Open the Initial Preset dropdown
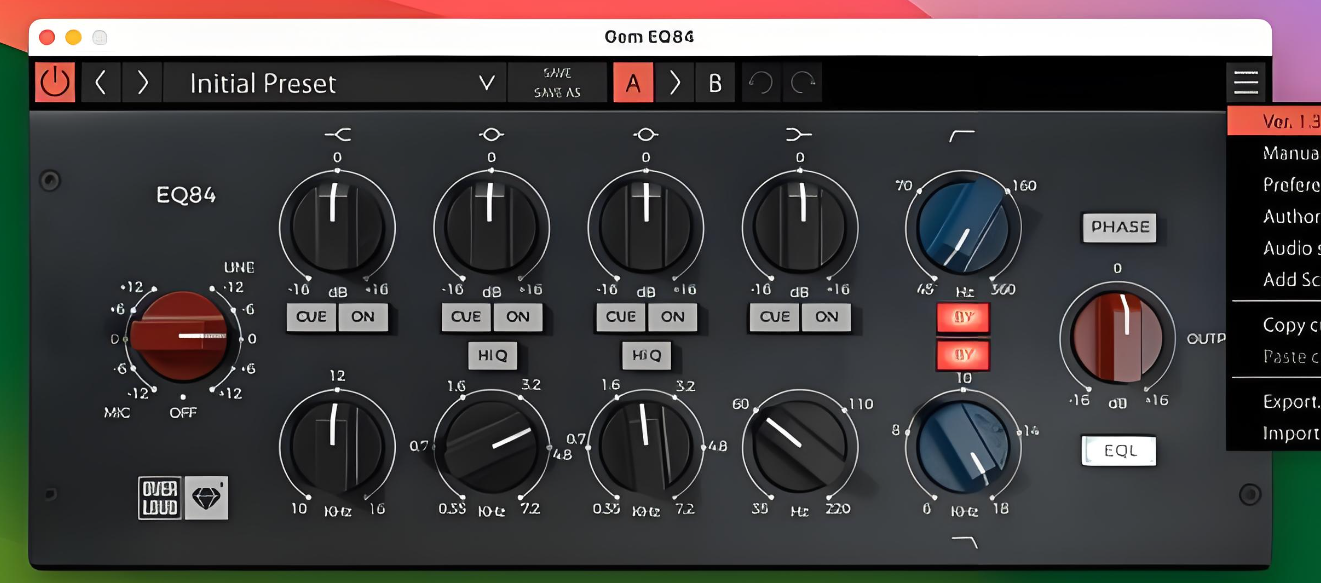Screen dimensions: 1321x583 (x=335, y=82)
